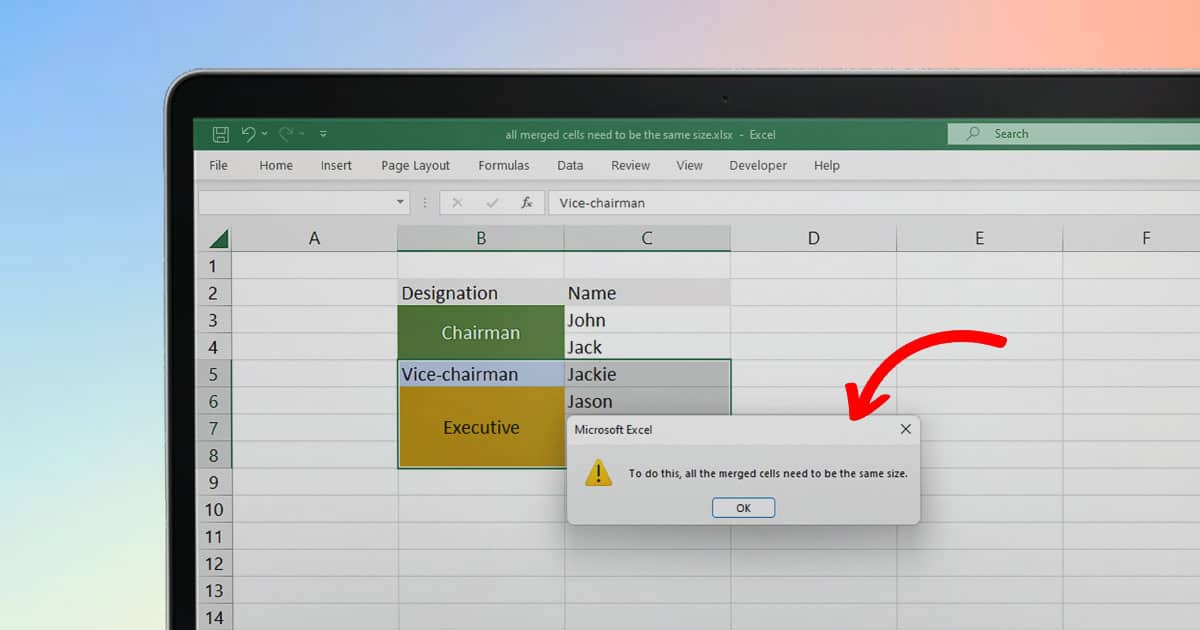The image size is (1200, 630).
Task: Click the Redo arrow icon
Action: [285, 134]
